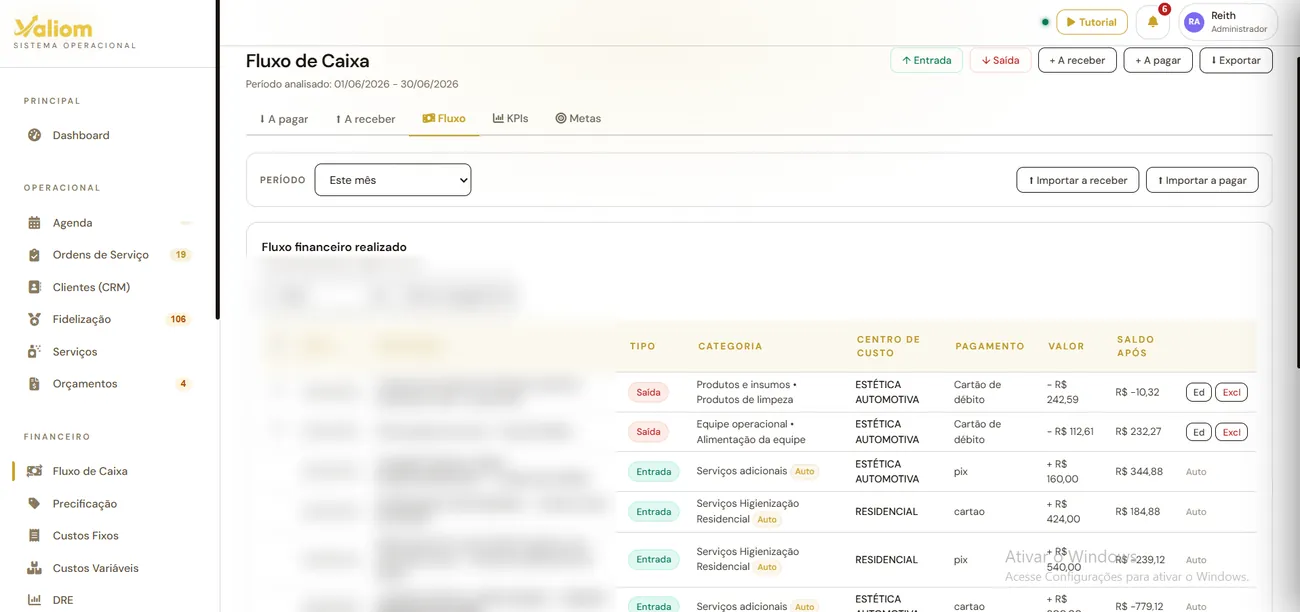Screen dimensions: 1300x612
Task: Click the Ordens de Serviço clipboard icon
Action: click(34, 255)
